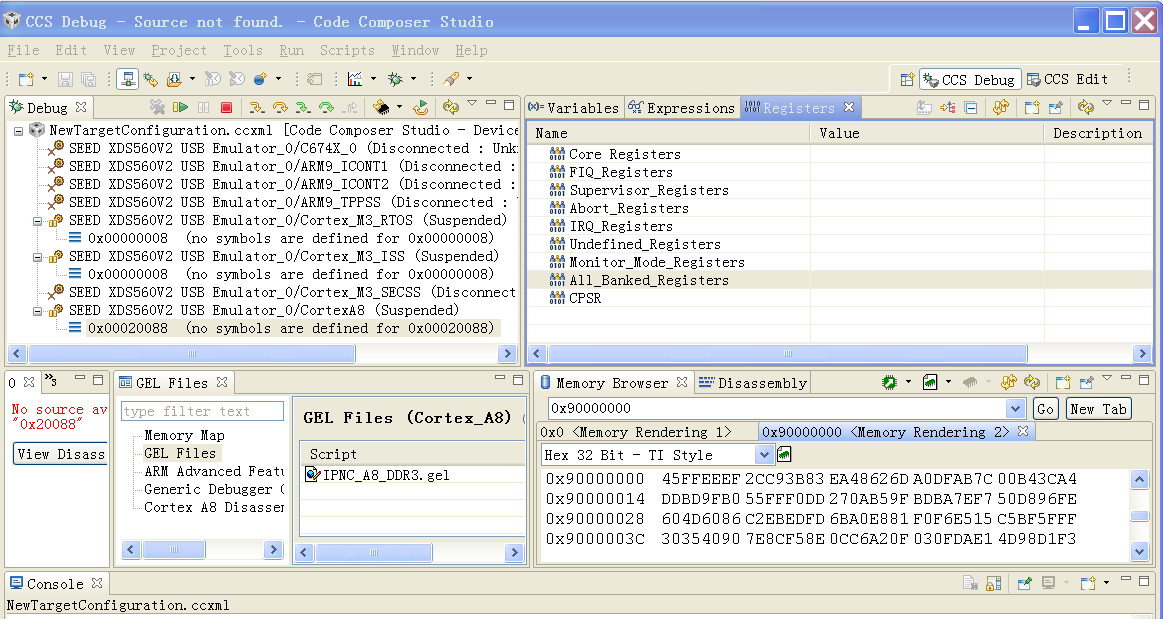1163x619 pixels.
Task: Click the load memory document icon in Memory Browser
Action: pyautogui.click(x=930, y=383)
